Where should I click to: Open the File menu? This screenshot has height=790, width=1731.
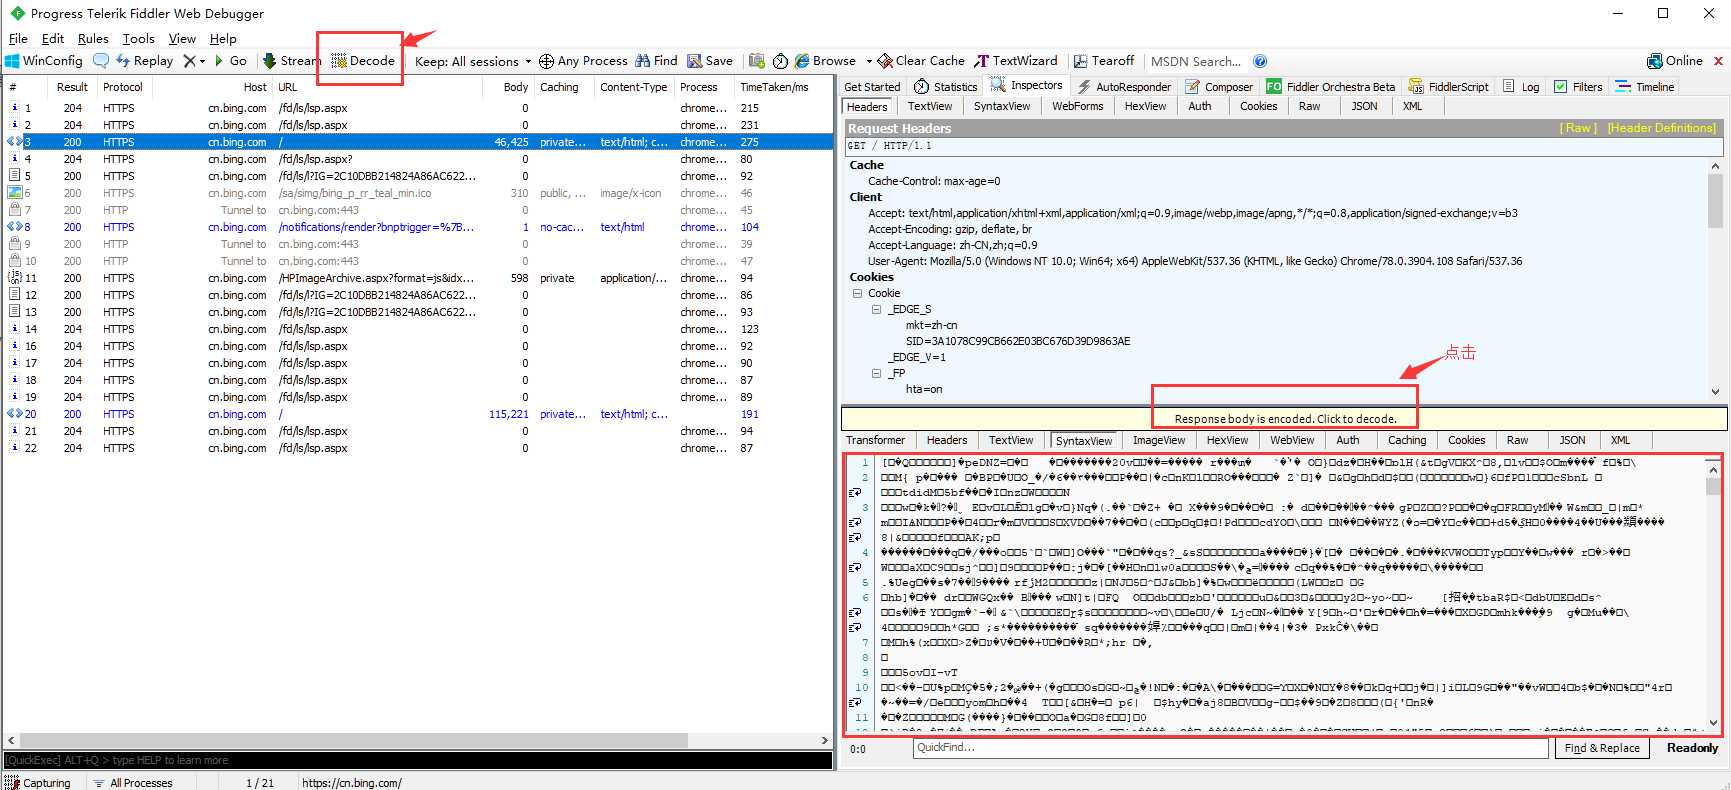[x=18, y=38]
